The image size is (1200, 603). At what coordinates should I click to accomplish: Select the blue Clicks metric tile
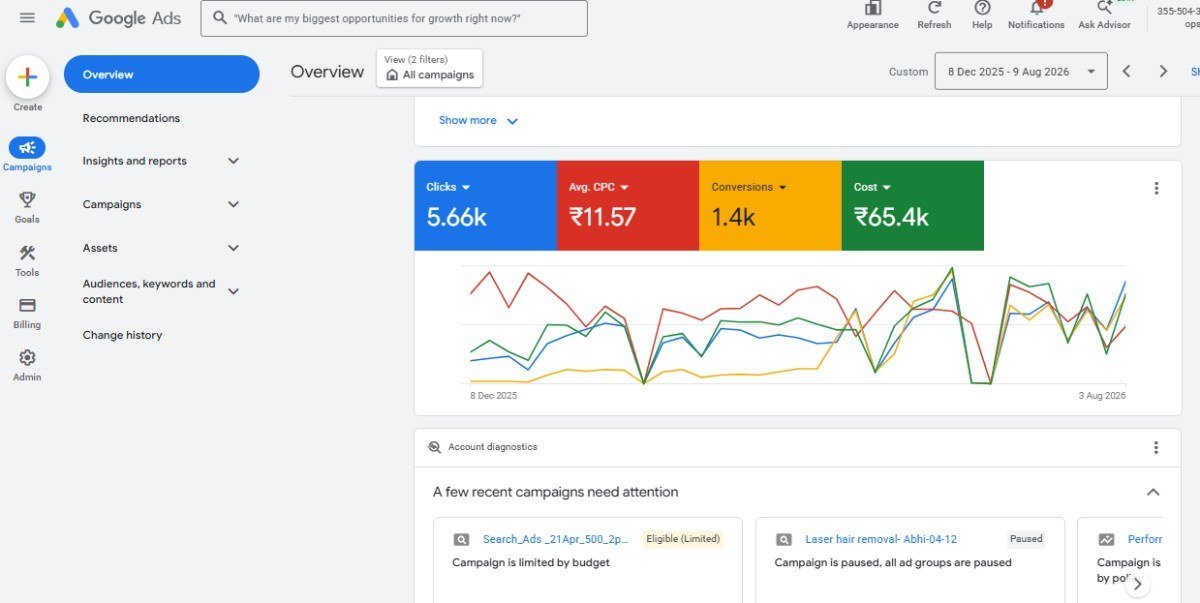click(485, 205)
